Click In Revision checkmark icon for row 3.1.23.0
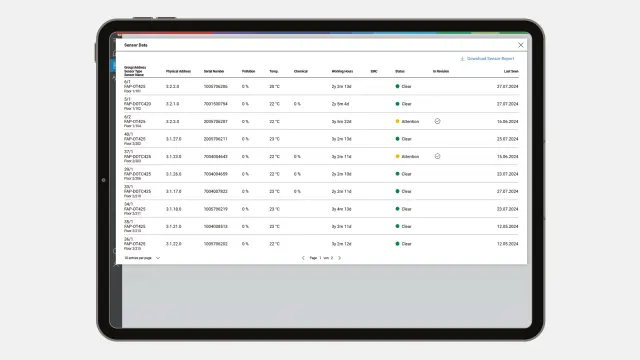This screenshot has height=360, width=640. tap(437, 156)
